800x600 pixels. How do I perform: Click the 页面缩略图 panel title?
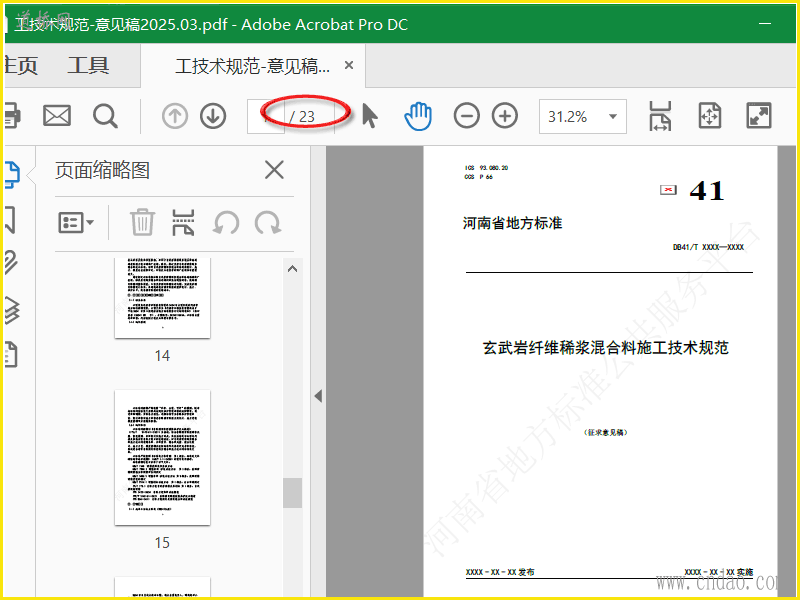tap(102, 170)
